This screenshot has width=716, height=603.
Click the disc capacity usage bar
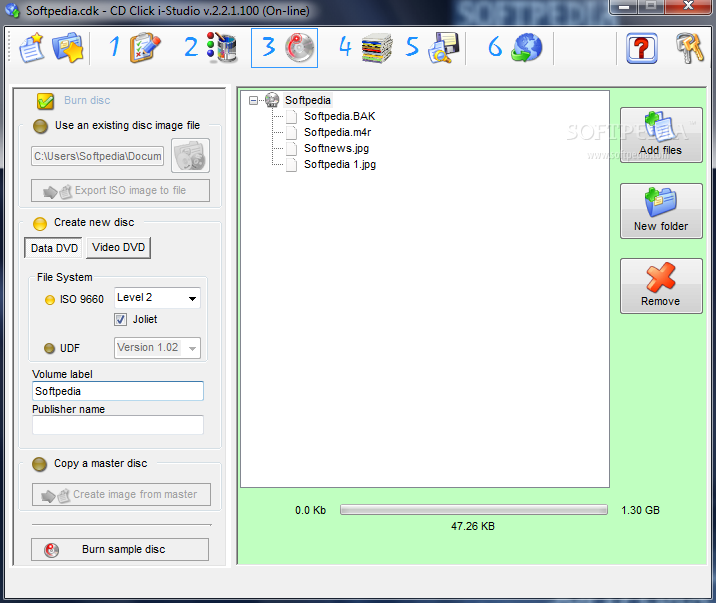pyautogui.click(x=474, y=510)
